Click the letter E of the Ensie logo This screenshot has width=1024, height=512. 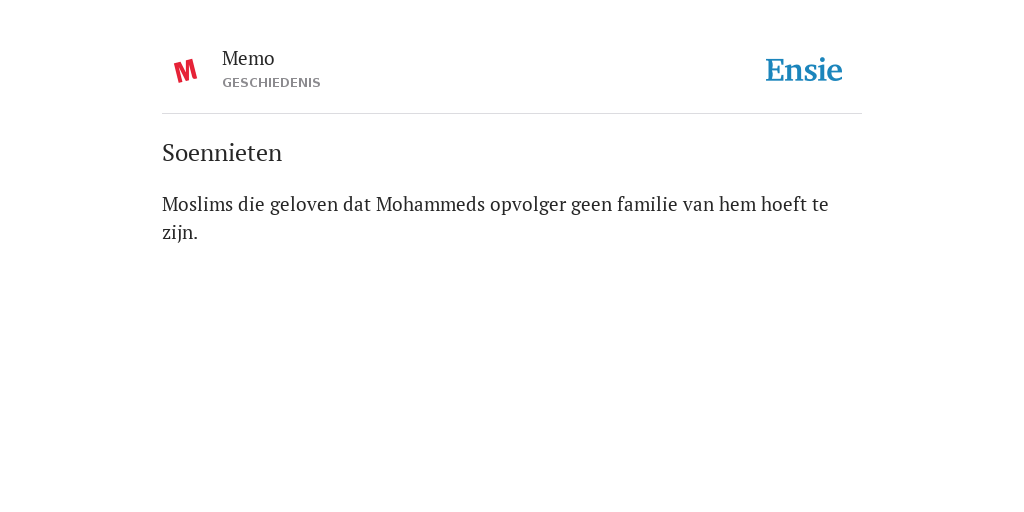tap(775, 71)
